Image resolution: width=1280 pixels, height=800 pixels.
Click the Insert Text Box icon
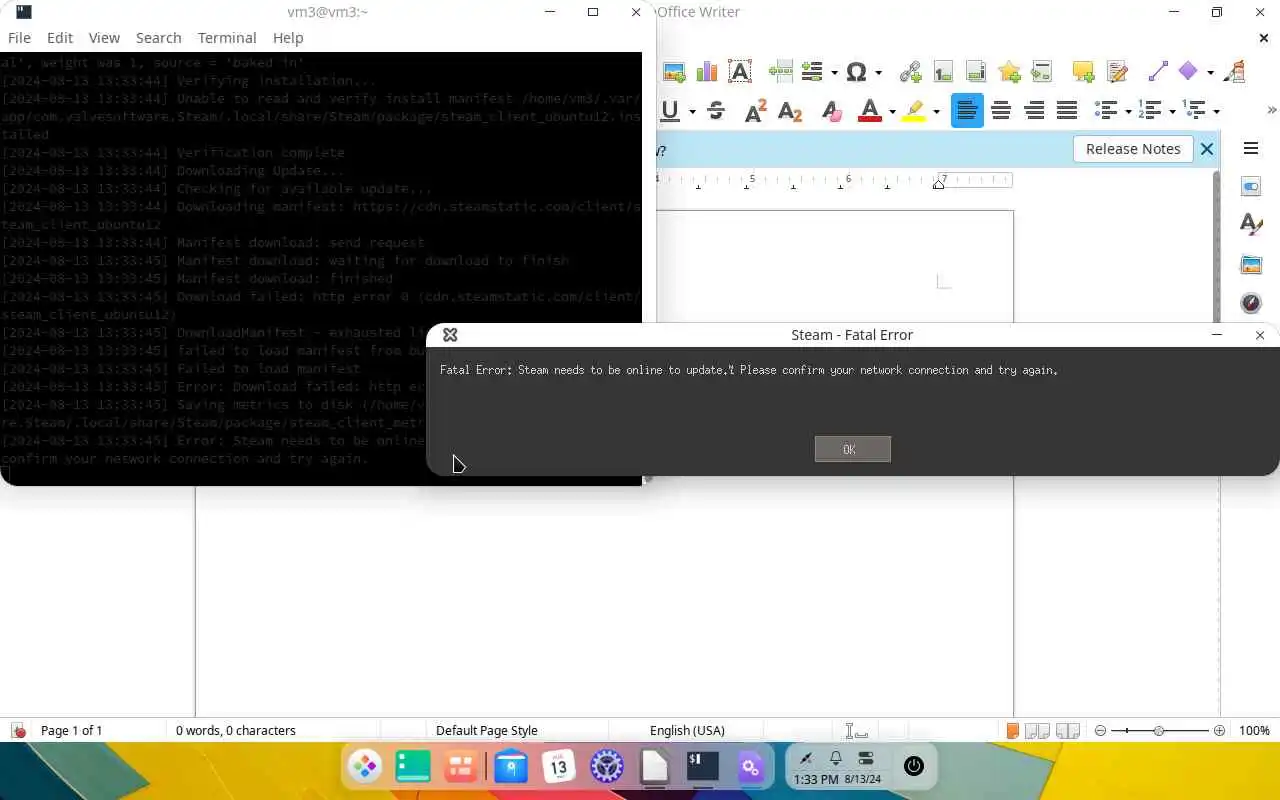[740, 72]
